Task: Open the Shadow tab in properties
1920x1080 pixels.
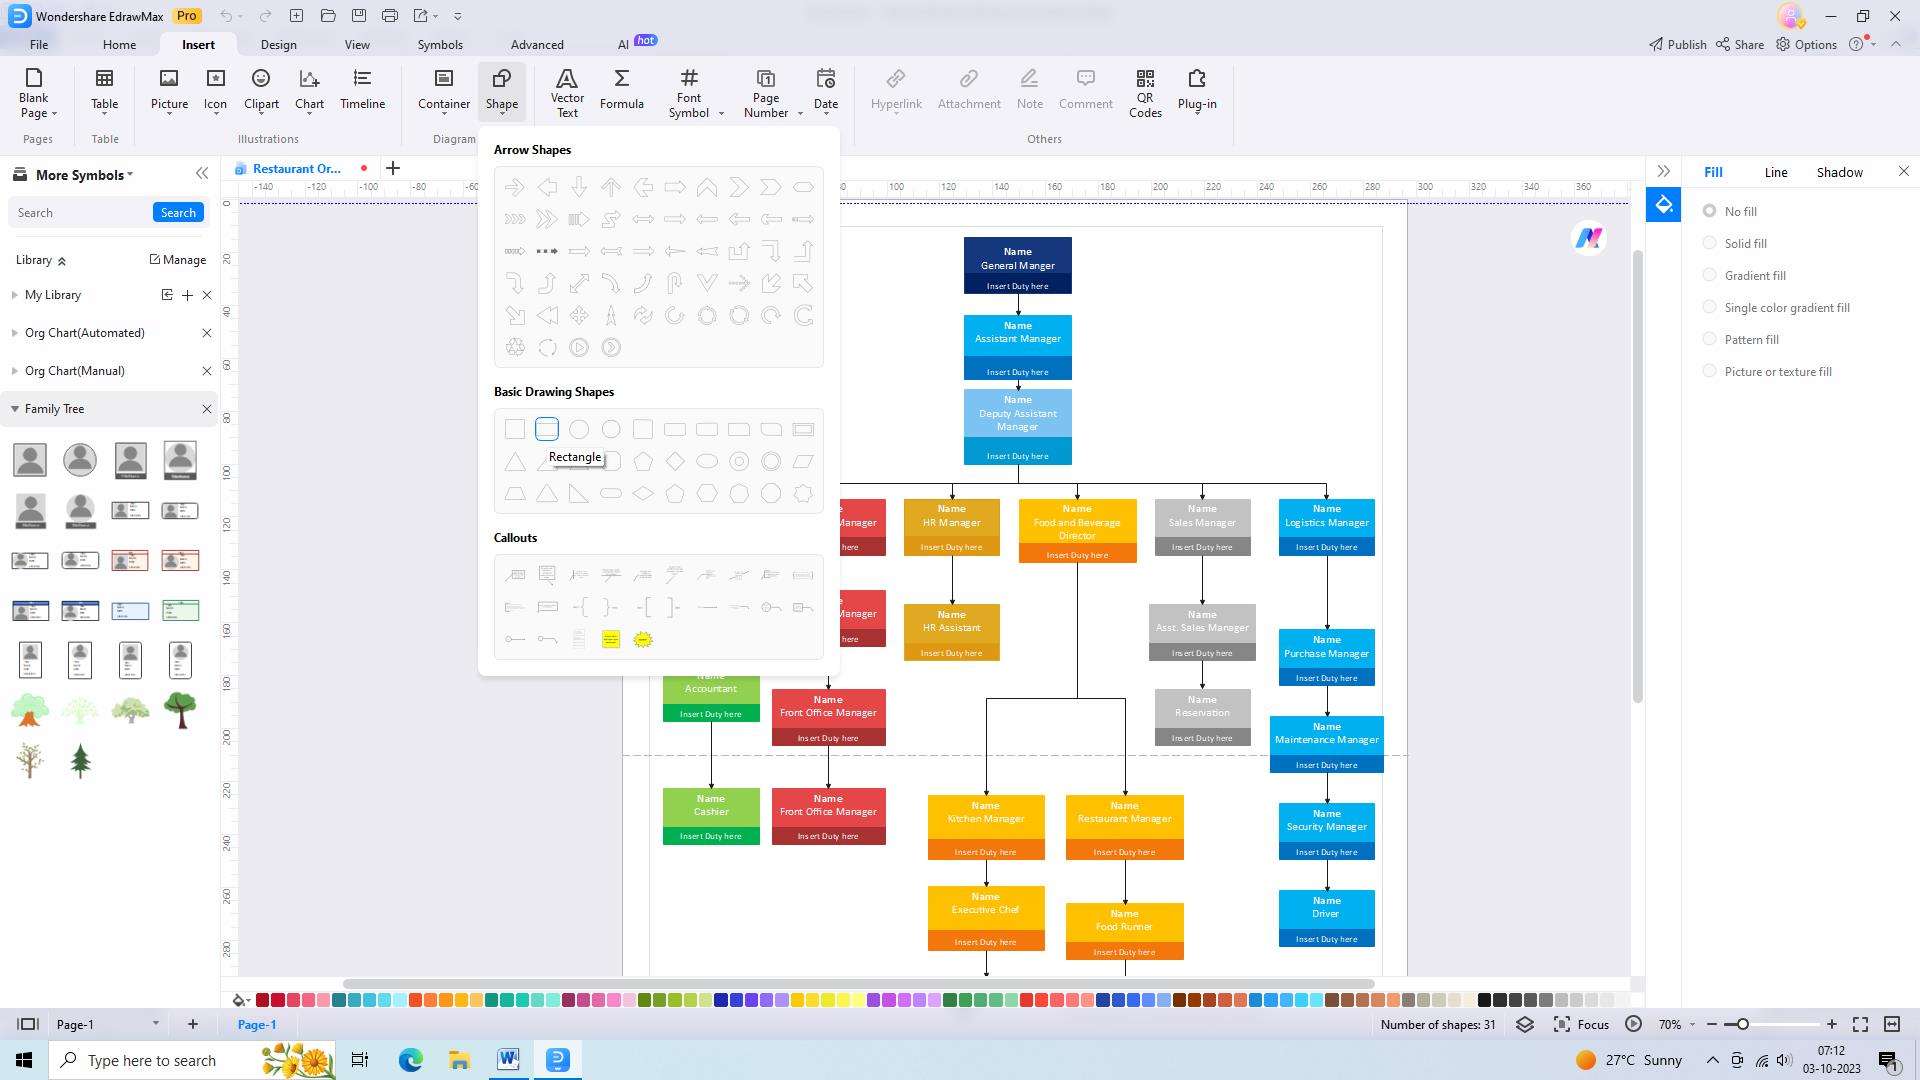Action: coord(1839,172)
